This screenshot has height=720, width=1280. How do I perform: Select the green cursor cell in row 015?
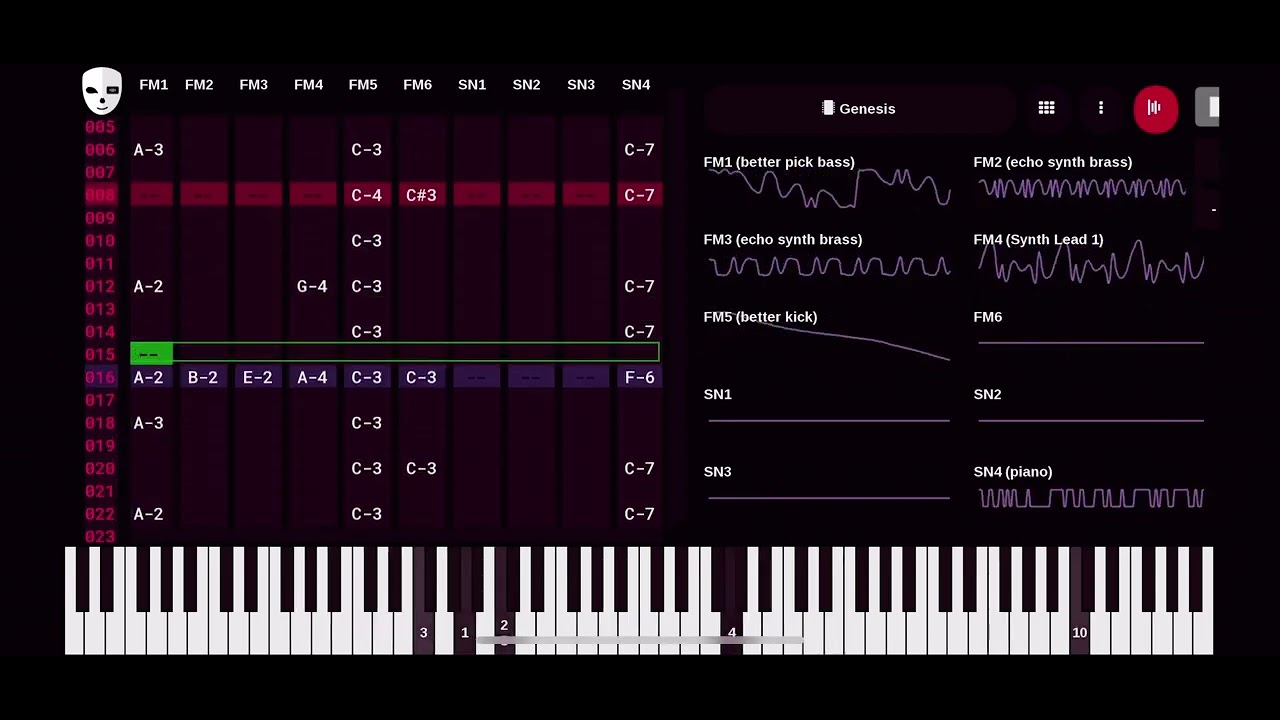pos(151,354)
